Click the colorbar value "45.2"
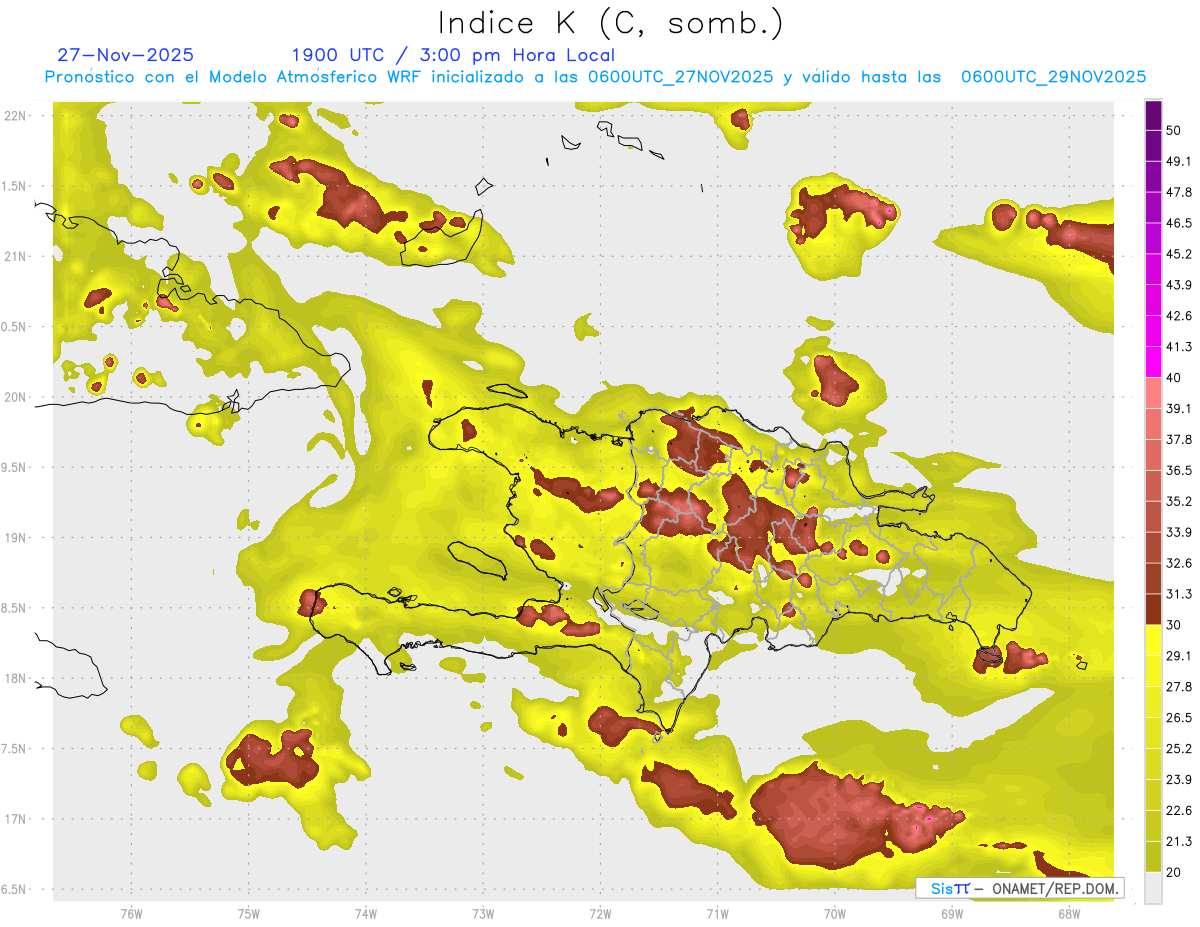 pyautogui.click(x=1179, y=255)
